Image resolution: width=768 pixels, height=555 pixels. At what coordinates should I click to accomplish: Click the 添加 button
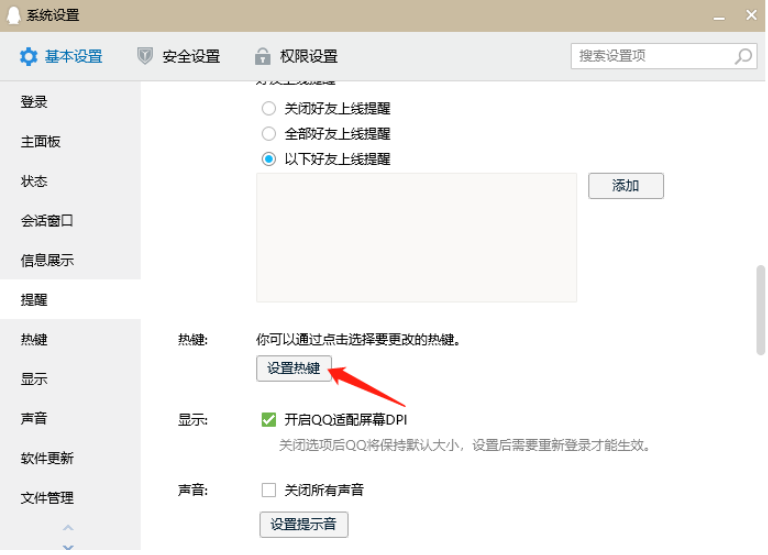click(x=625, y=186)
